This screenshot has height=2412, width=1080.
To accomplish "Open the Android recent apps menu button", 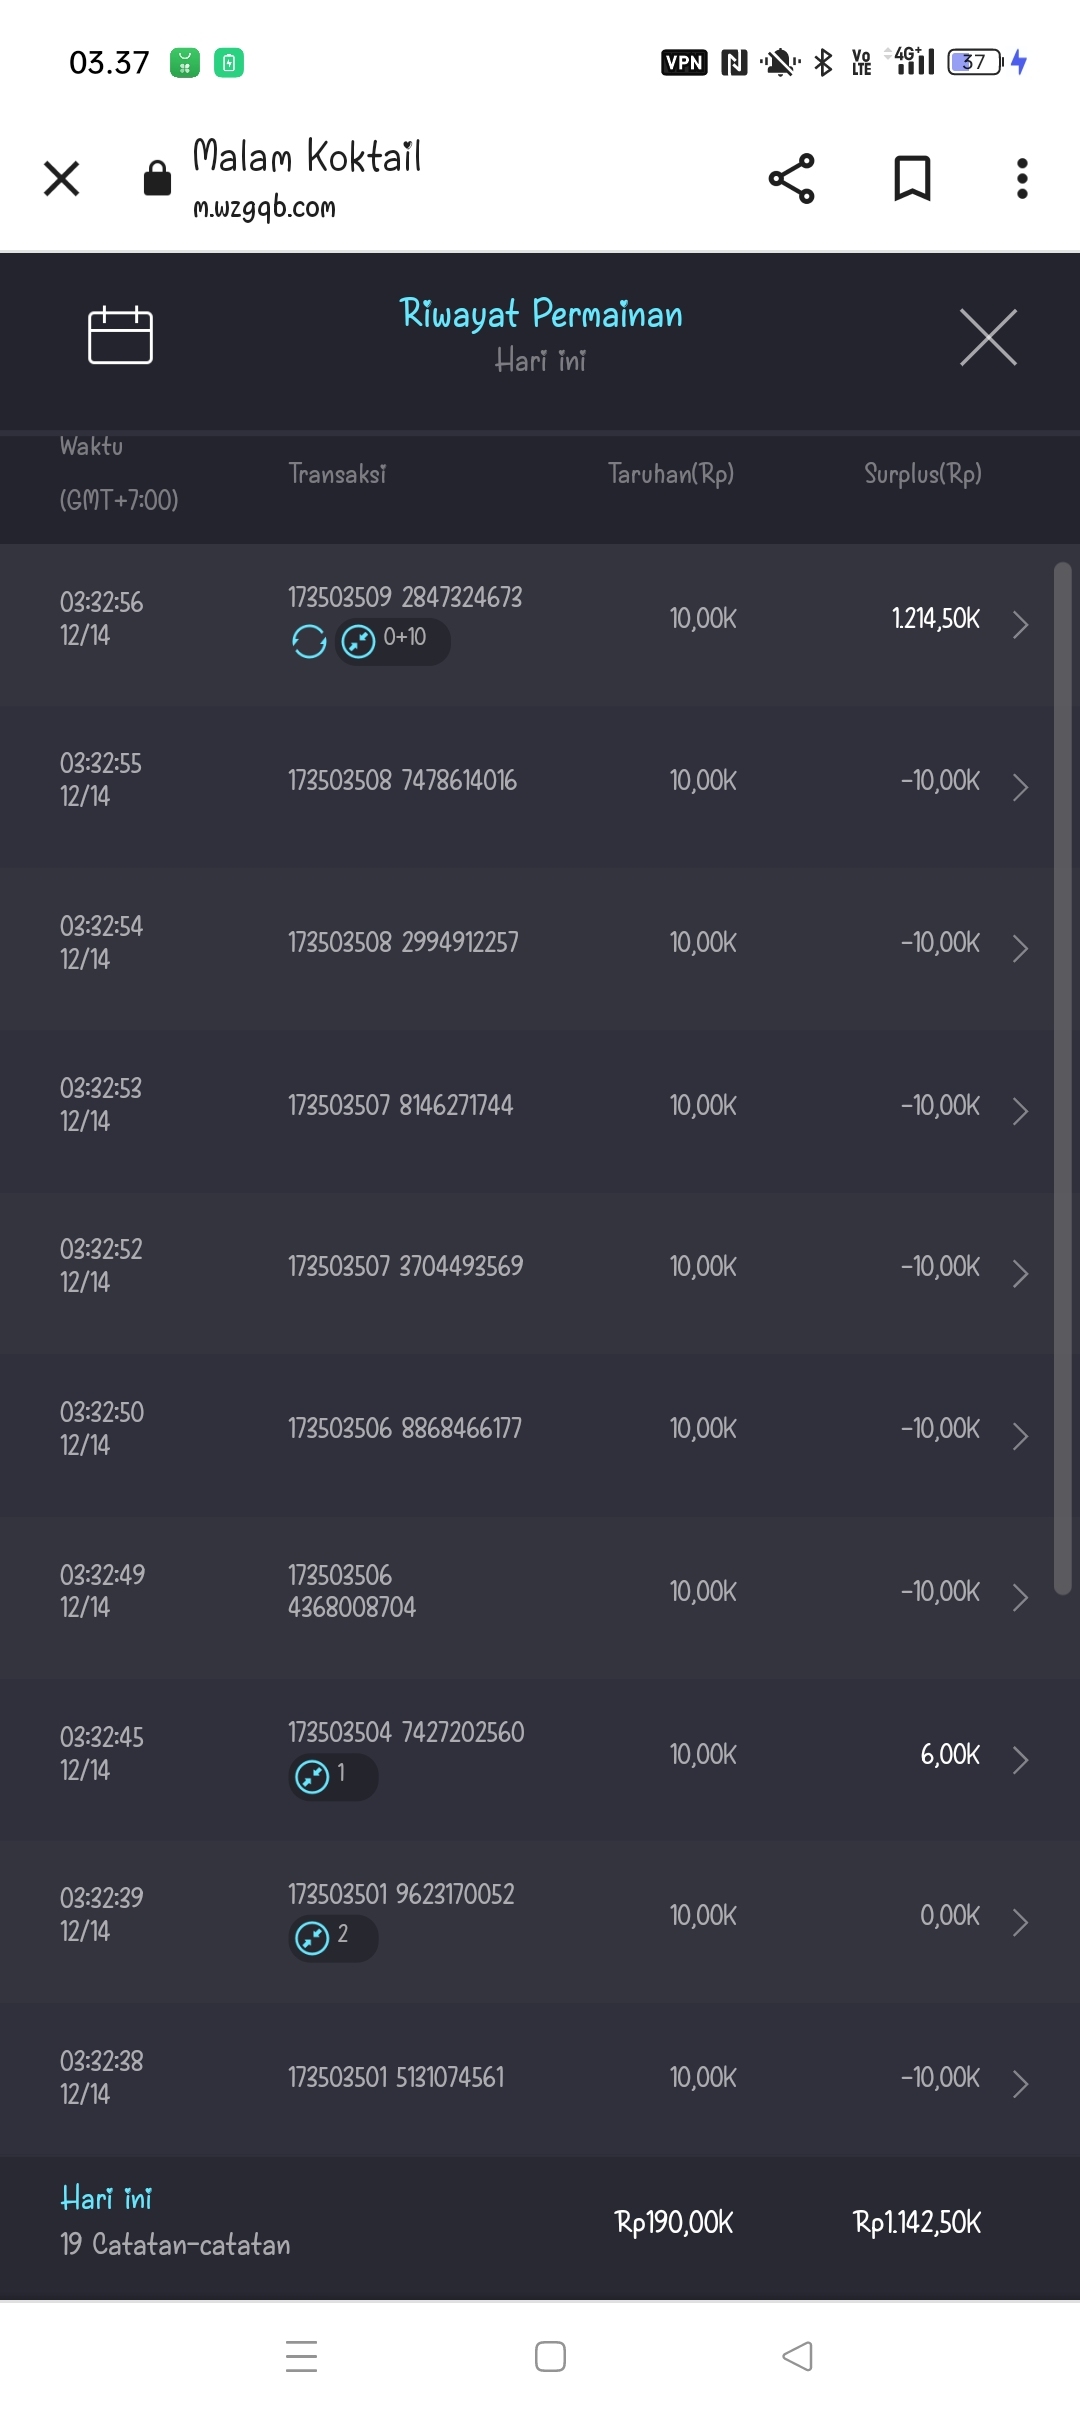I will tap(301, 2356).
